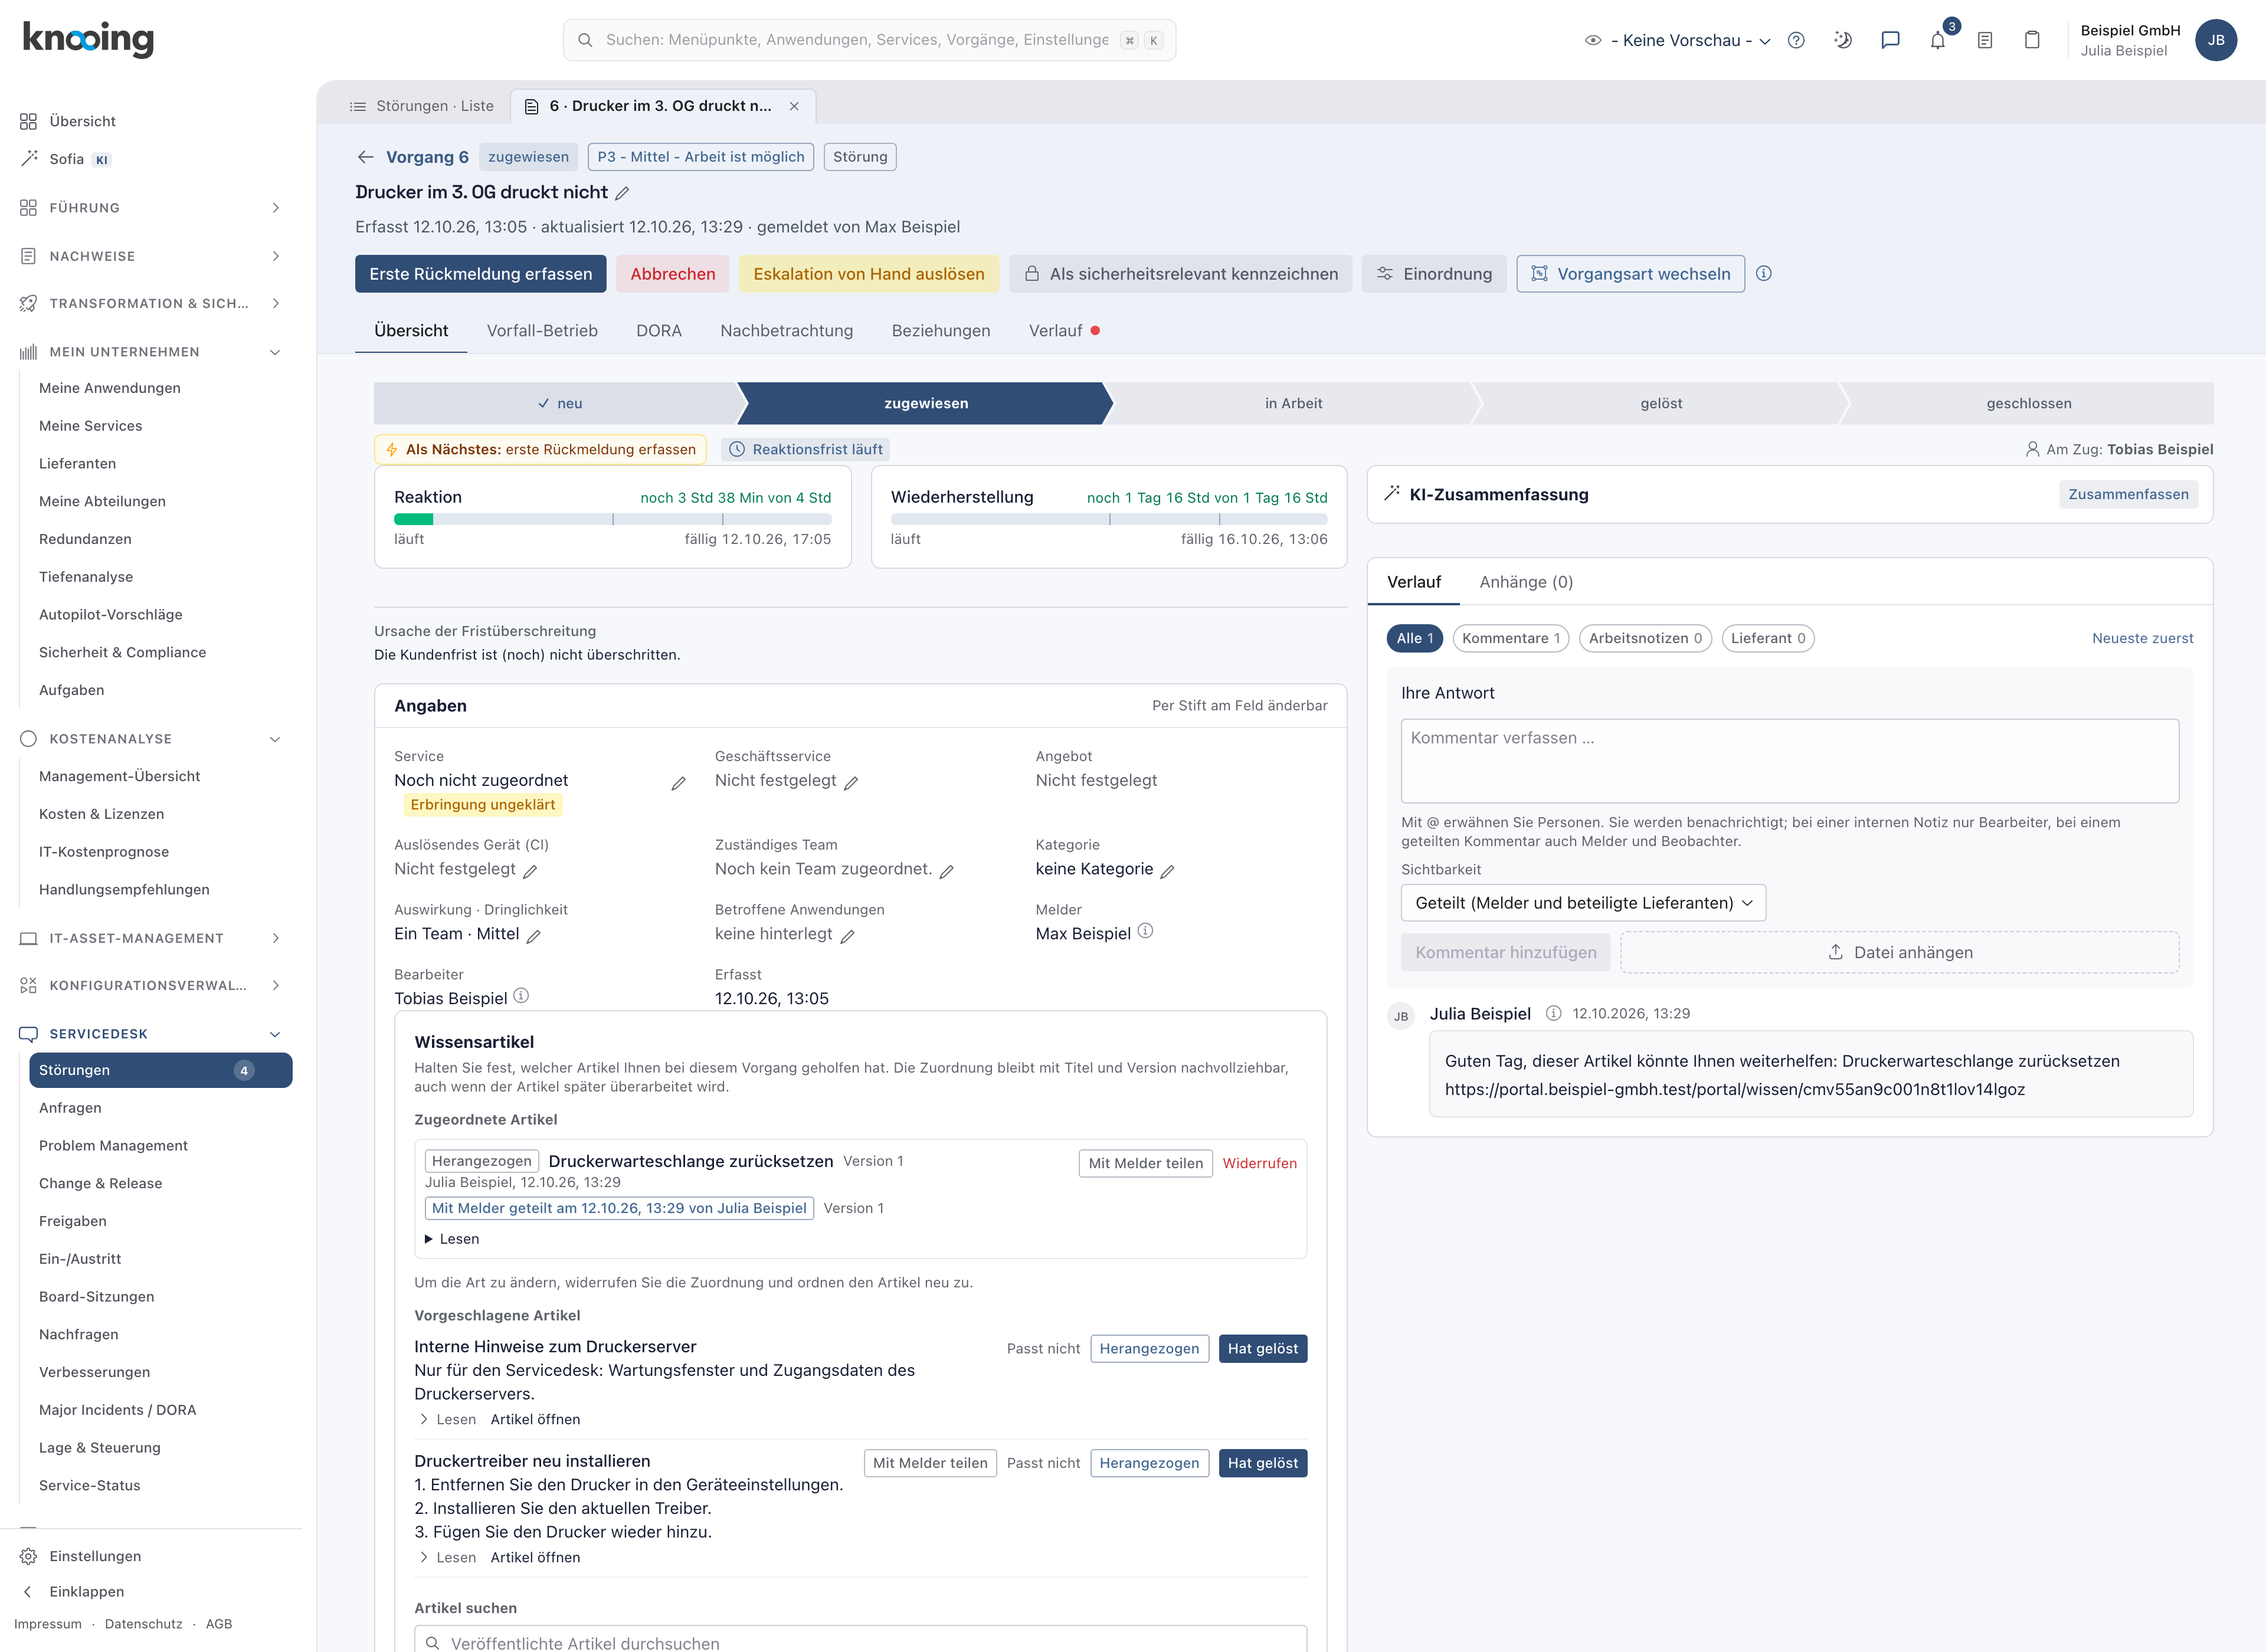Open the Keine Vorschau dropdown
Screen dimensions: 2266x1652
(1678, 40)
